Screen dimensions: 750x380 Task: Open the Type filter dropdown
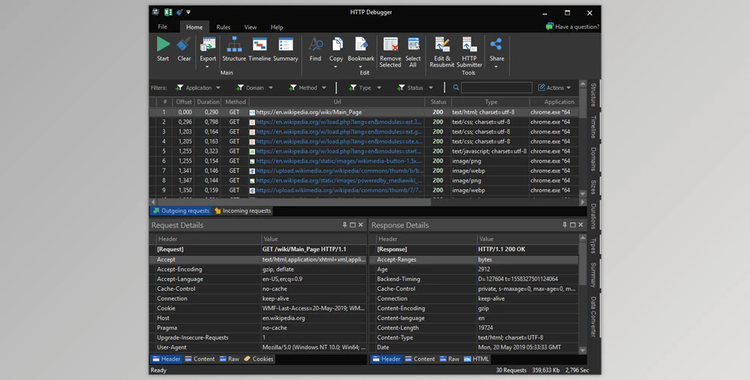365,88
